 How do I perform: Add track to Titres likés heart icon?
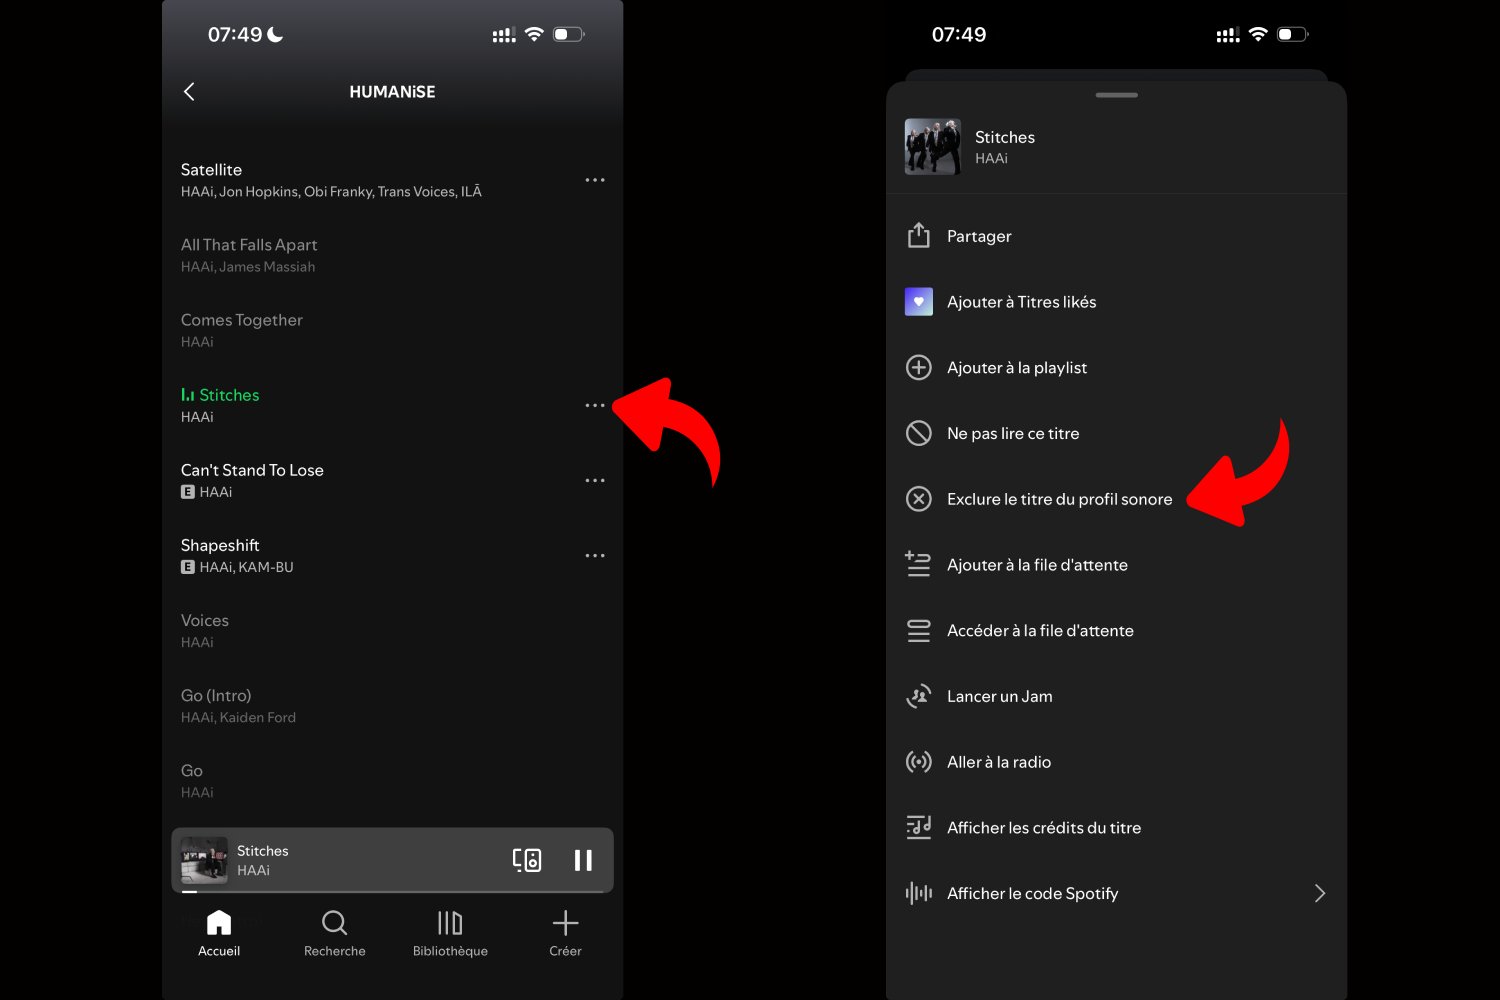(918, 302)
